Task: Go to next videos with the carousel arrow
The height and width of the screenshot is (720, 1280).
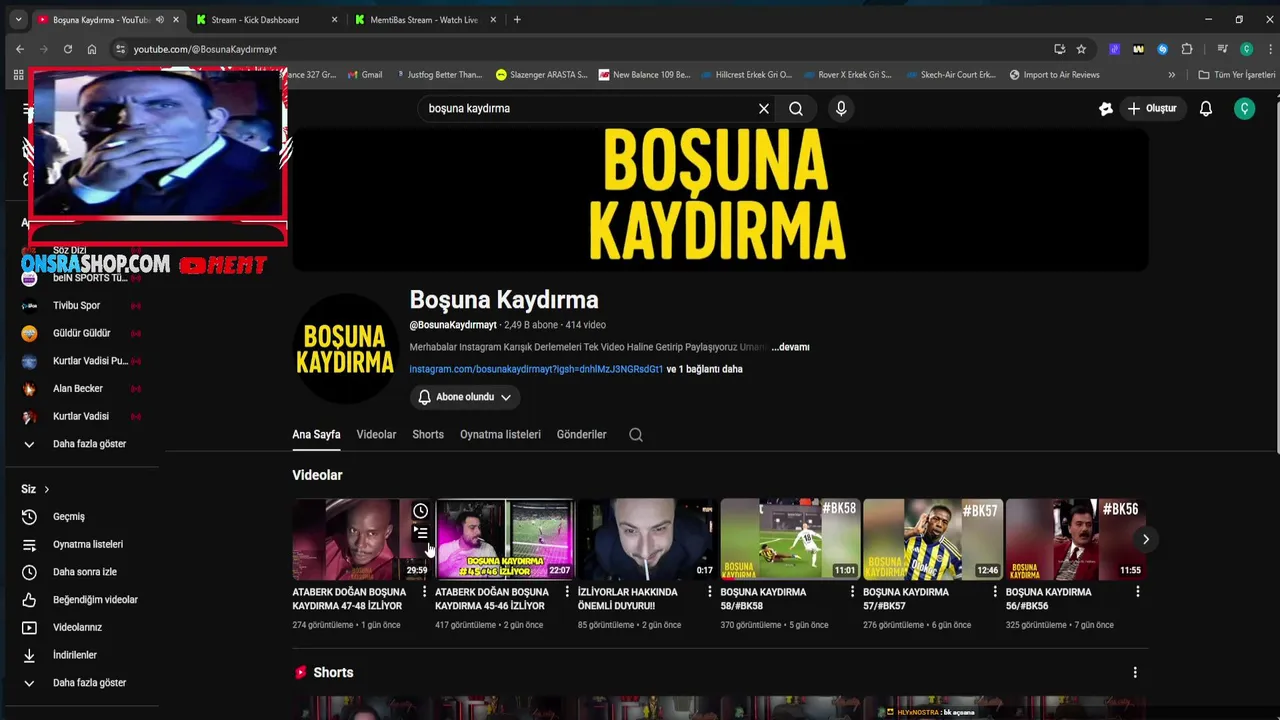Action: pyautogui.click(x=1146, y=539)
